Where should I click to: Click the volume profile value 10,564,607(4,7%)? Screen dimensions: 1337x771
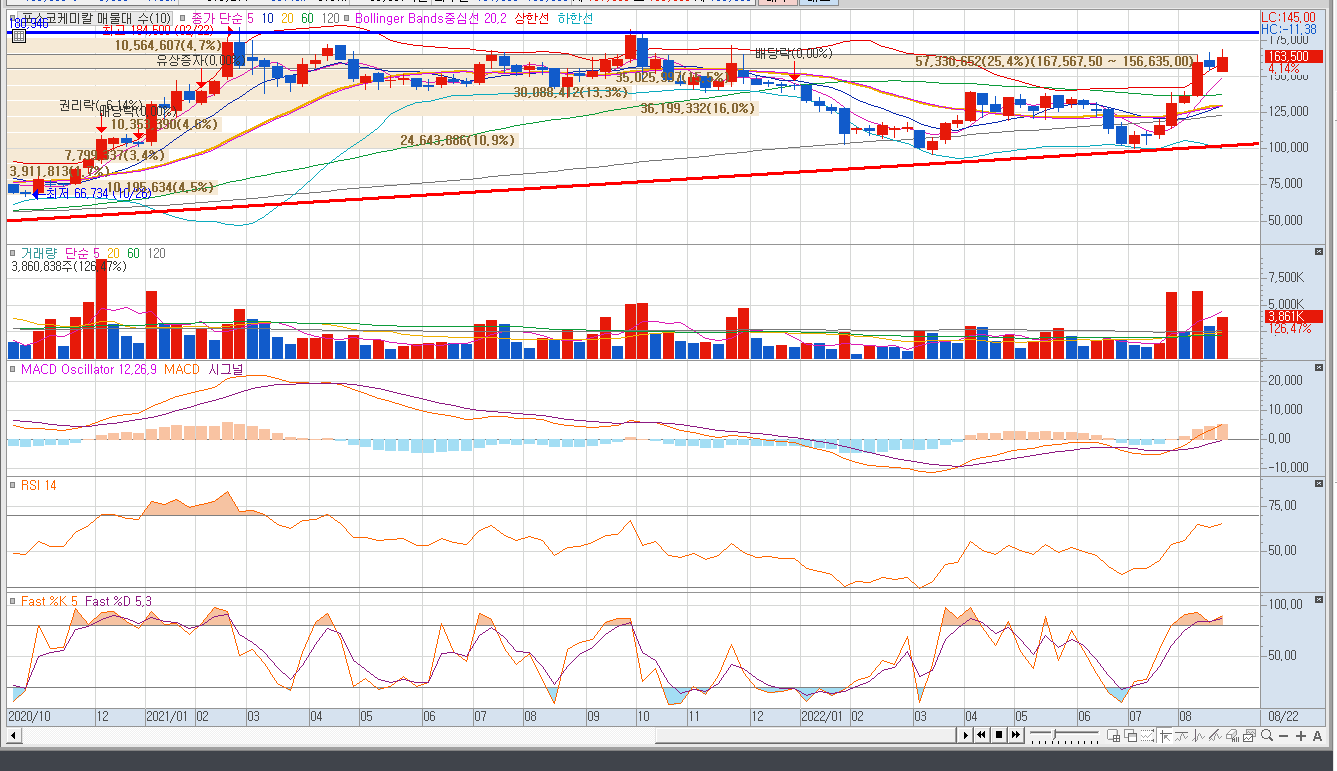click(169, 45)
